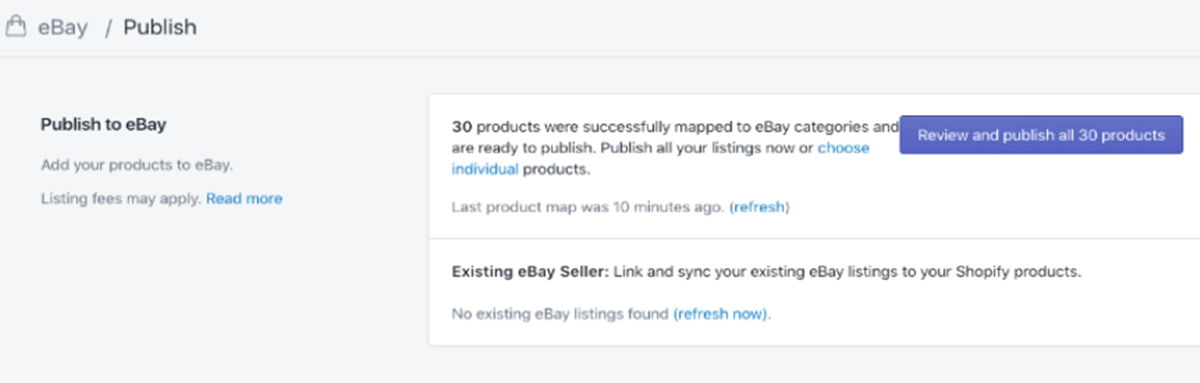Click the bold 30 product count
The width and height of the screenshot is (1200, 383).
pos(461,127)
